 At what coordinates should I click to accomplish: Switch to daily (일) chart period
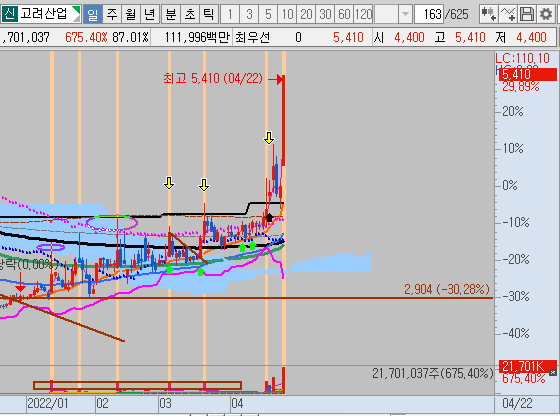coord(92,14)
